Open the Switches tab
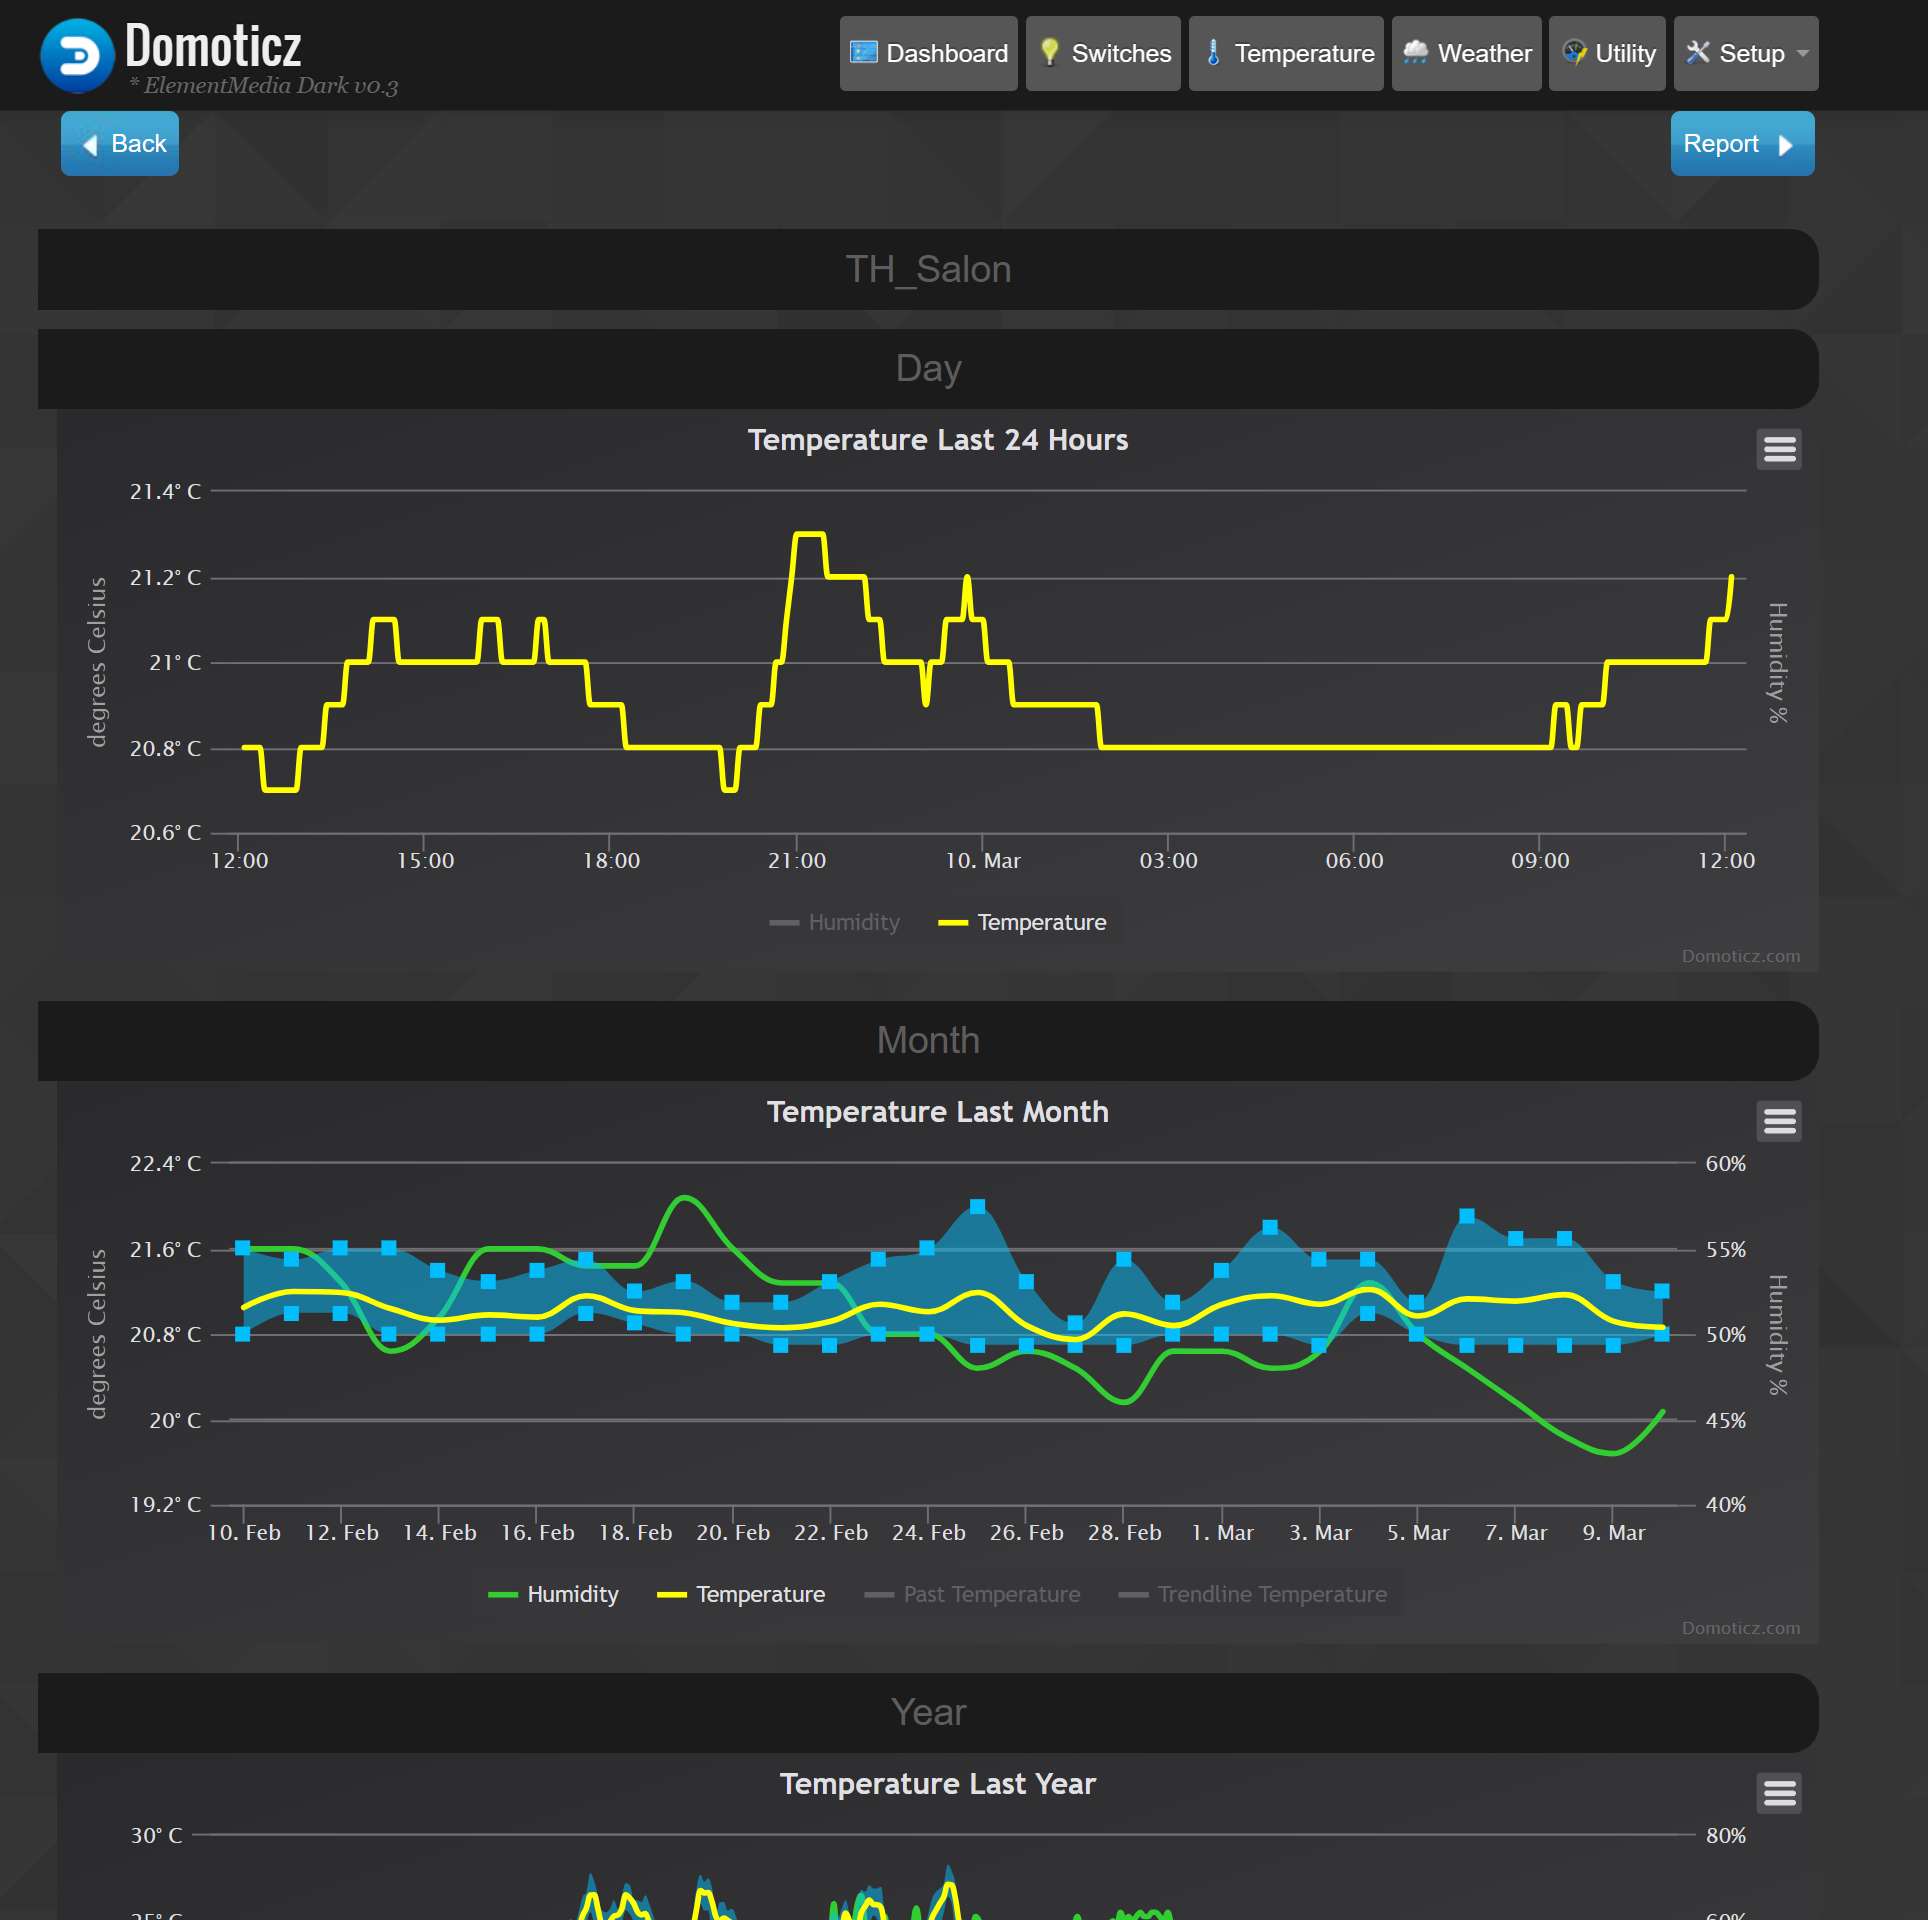This screenshot has width=1928, height=1920. (1103, 53)
